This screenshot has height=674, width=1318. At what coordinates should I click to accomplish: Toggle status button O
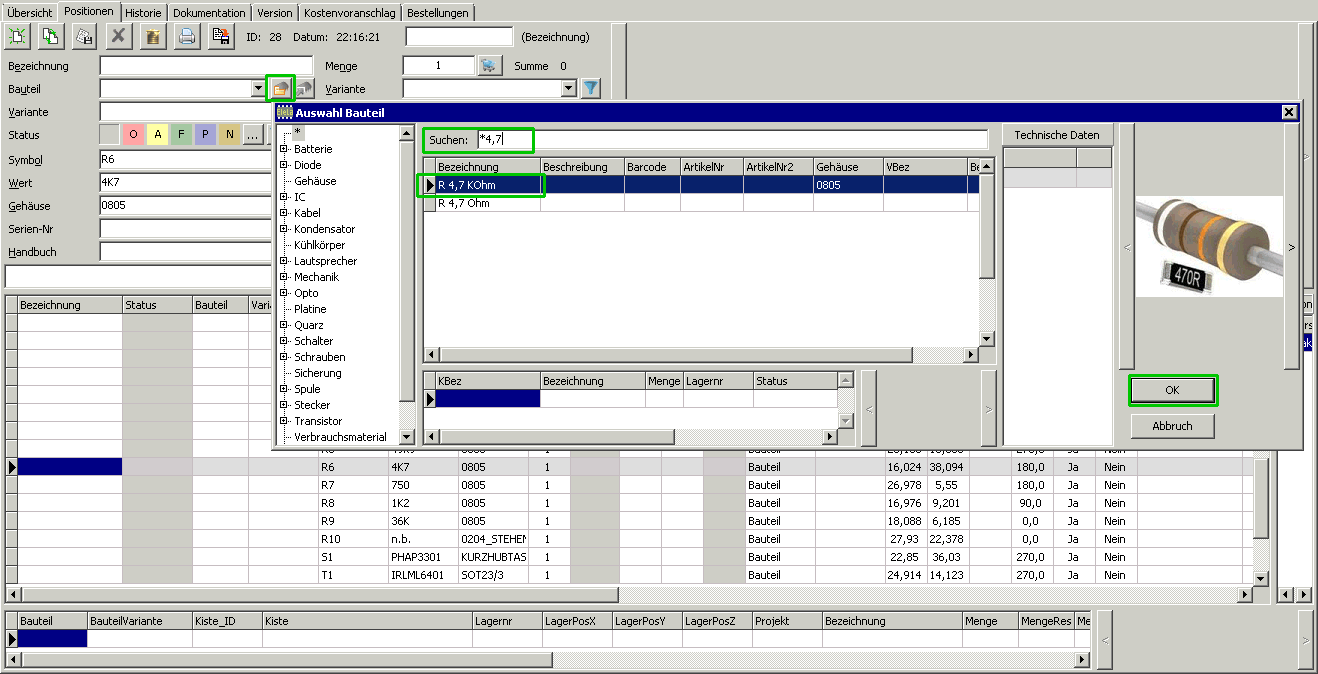[133, 135]
